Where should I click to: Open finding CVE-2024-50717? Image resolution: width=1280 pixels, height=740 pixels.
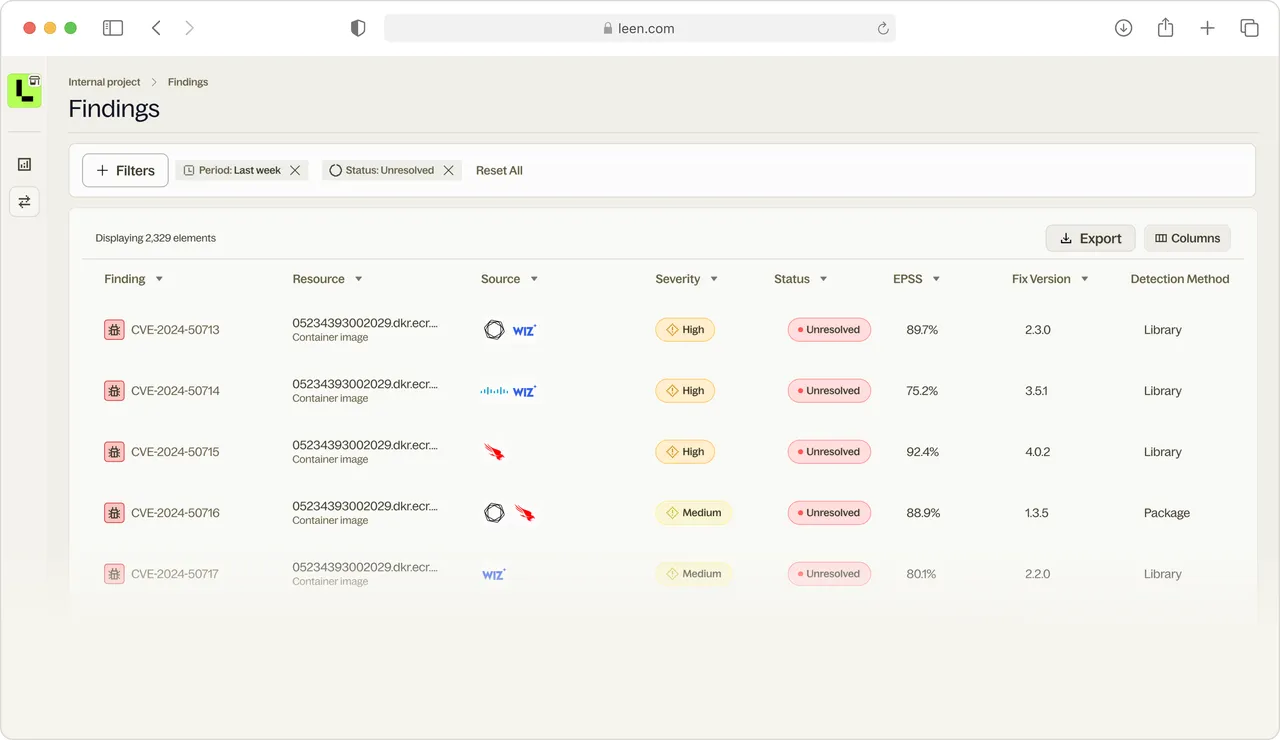click(175, 574)
